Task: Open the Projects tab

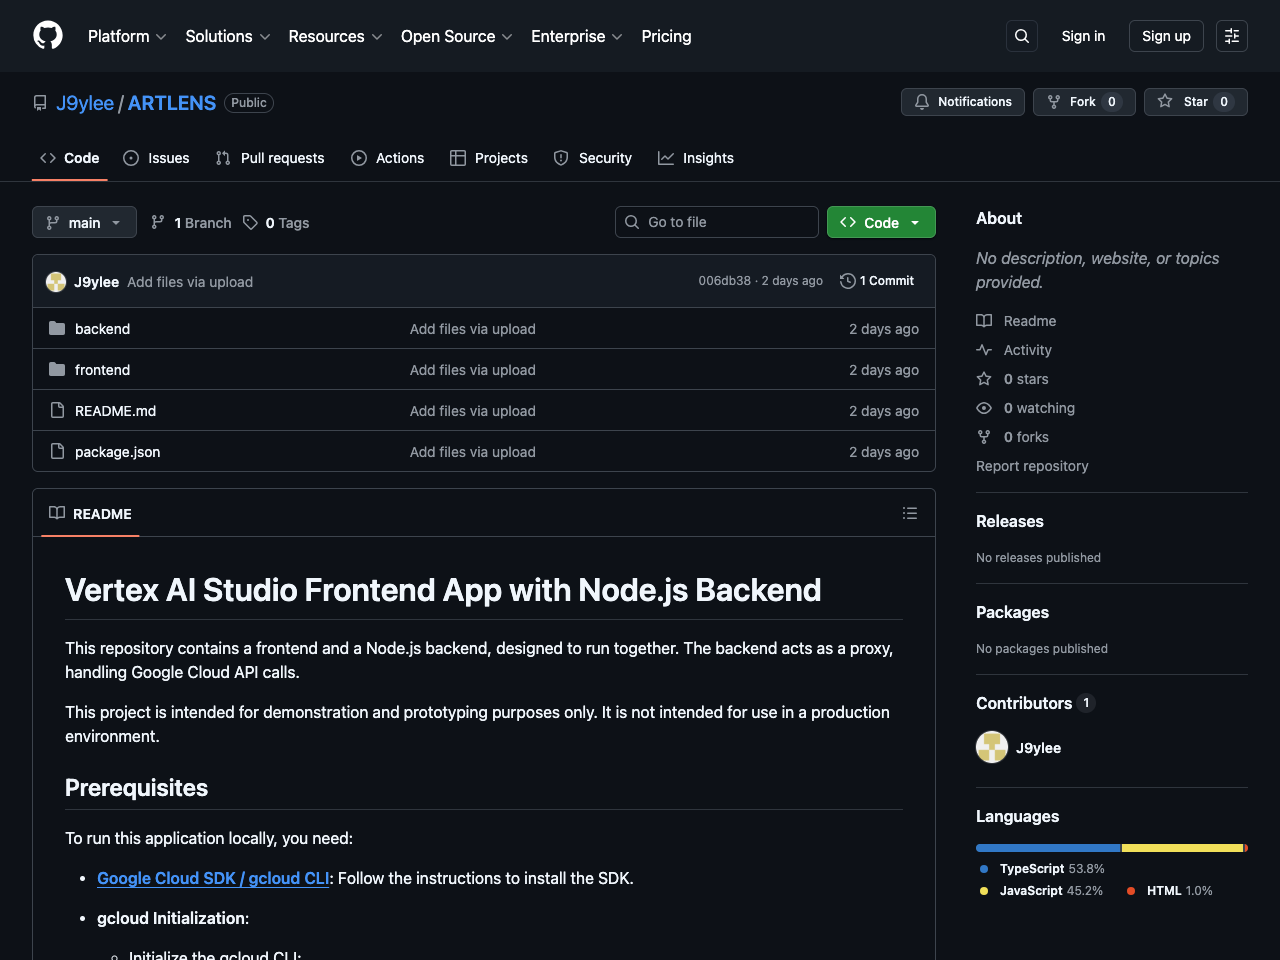Action: pos(489,158)
